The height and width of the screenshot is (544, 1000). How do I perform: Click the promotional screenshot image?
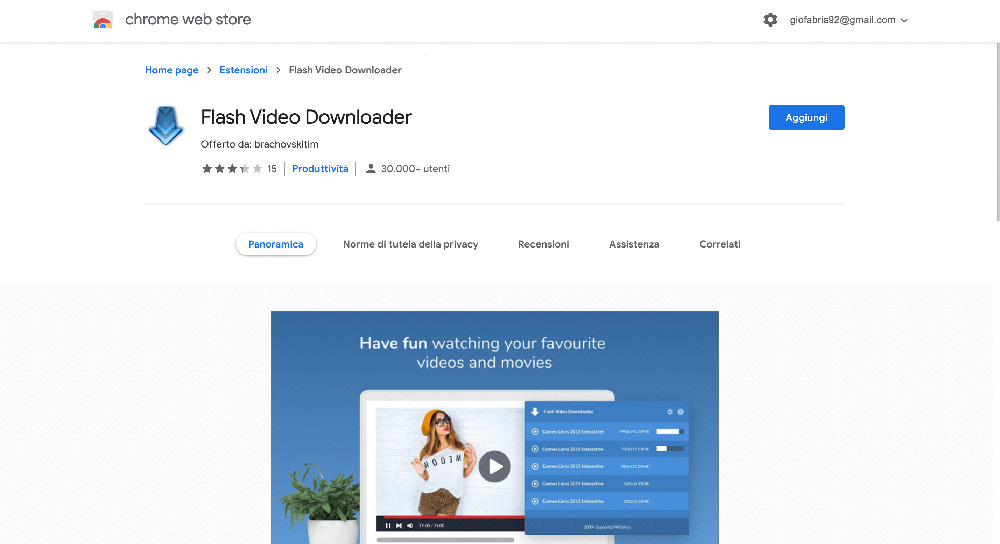494,427
